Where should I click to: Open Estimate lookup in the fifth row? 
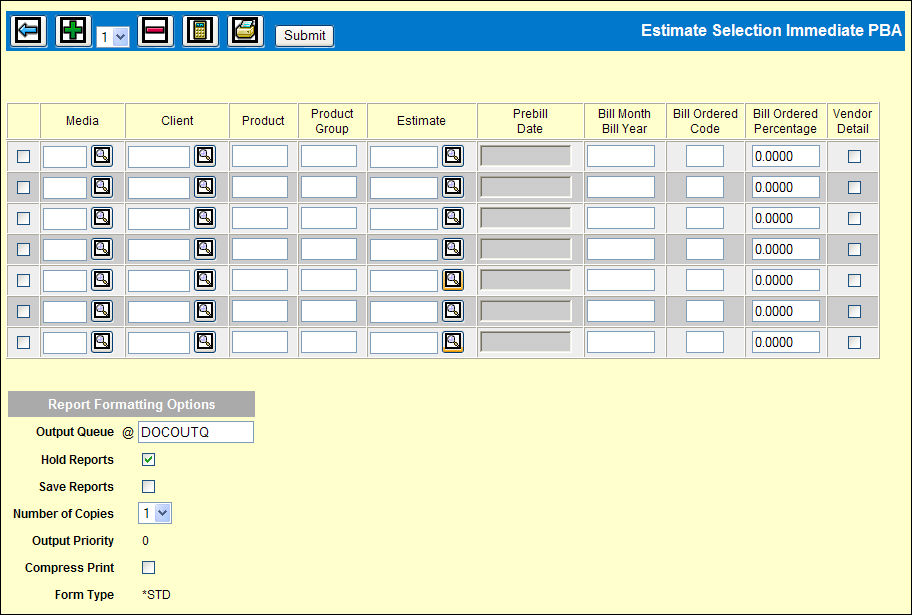pyautogui.click(x=453, y=280)
